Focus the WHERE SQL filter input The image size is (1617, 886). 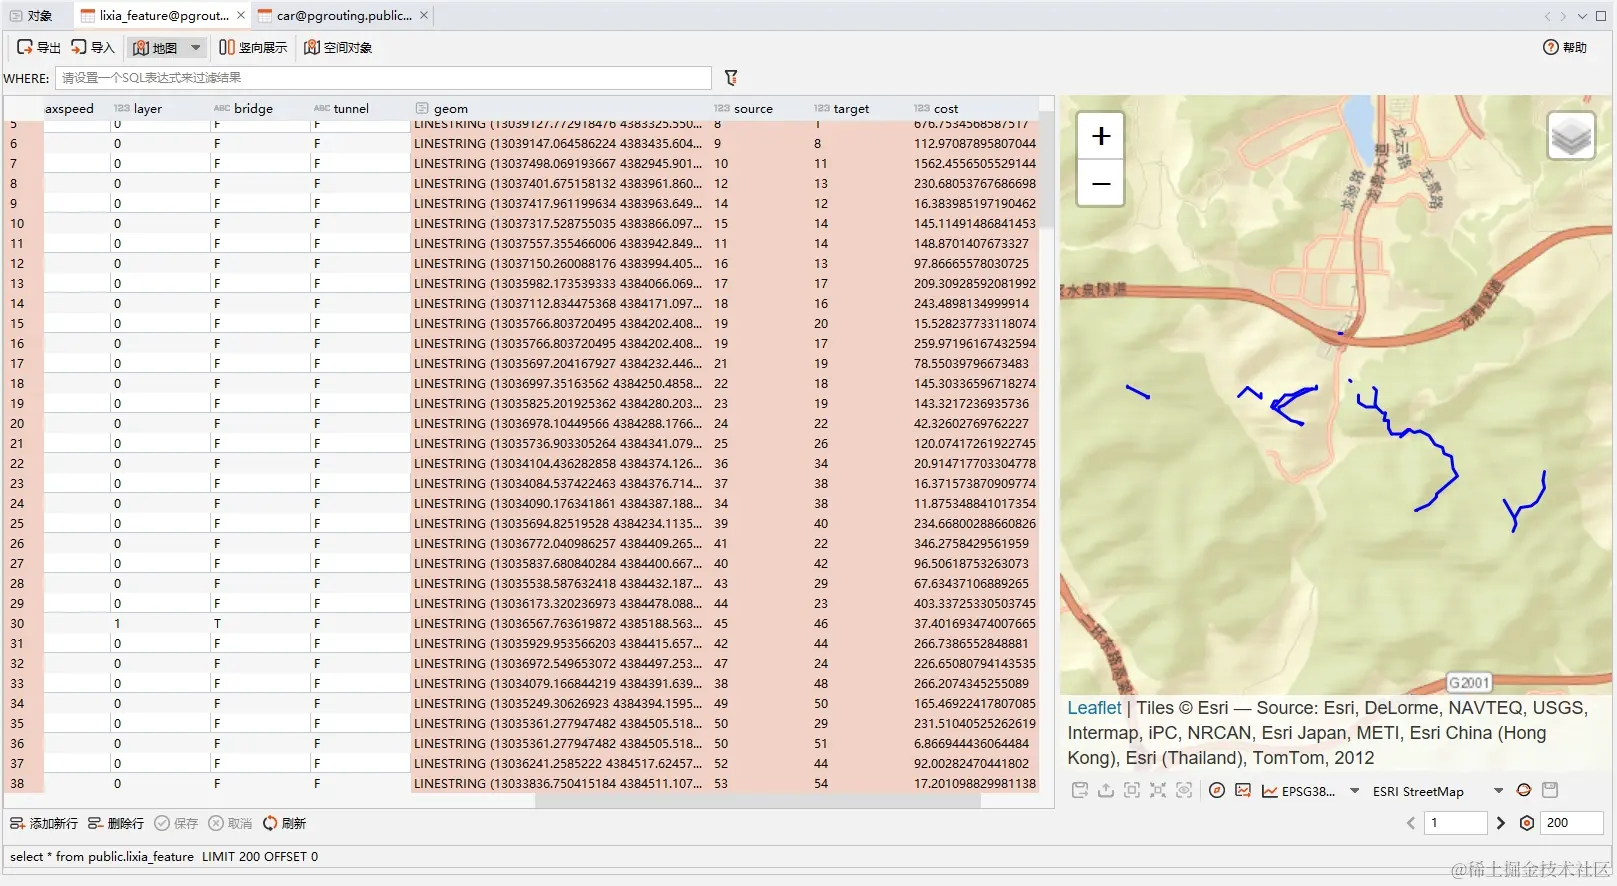pyautogui.click(x=383, y=78)
